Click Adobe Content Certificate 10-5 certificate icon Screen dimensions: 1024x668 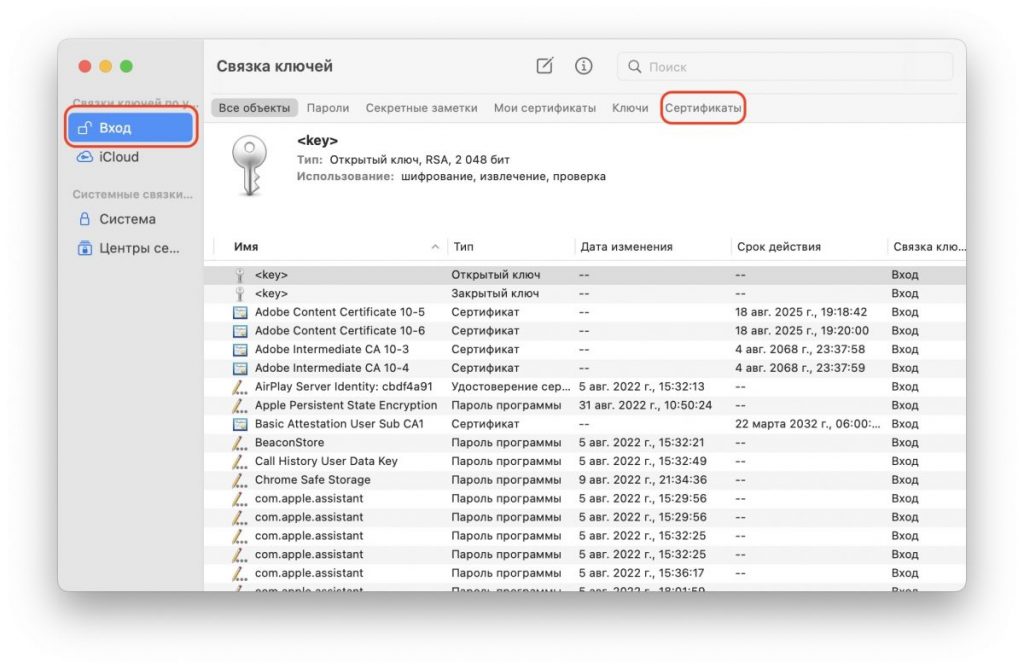(x=240, y=312)
